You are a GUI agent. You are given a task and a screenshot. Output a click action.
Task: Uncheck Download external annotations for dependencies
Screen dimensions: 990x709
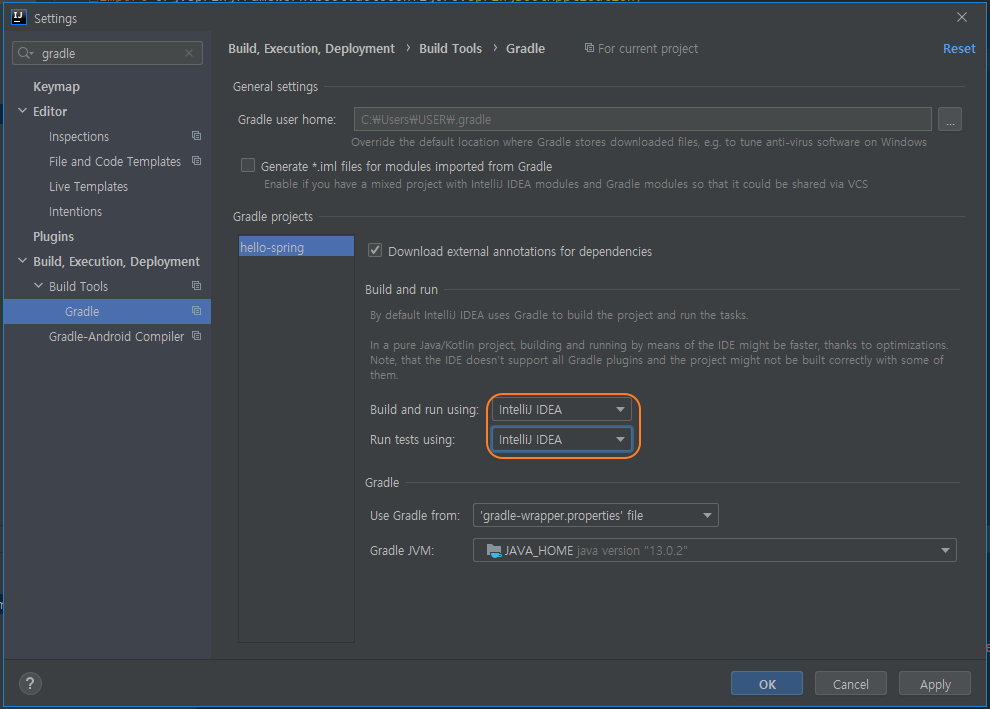[x=375, y=251]
